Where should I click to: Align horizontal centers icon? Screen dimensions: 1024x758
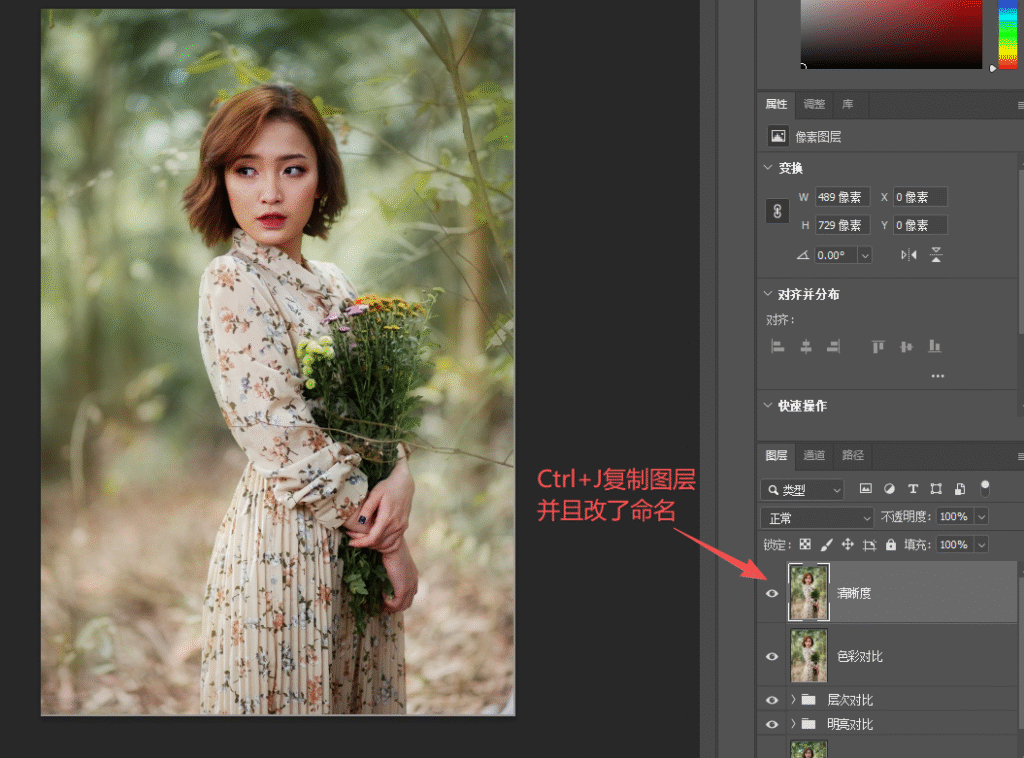click(806, 346)
